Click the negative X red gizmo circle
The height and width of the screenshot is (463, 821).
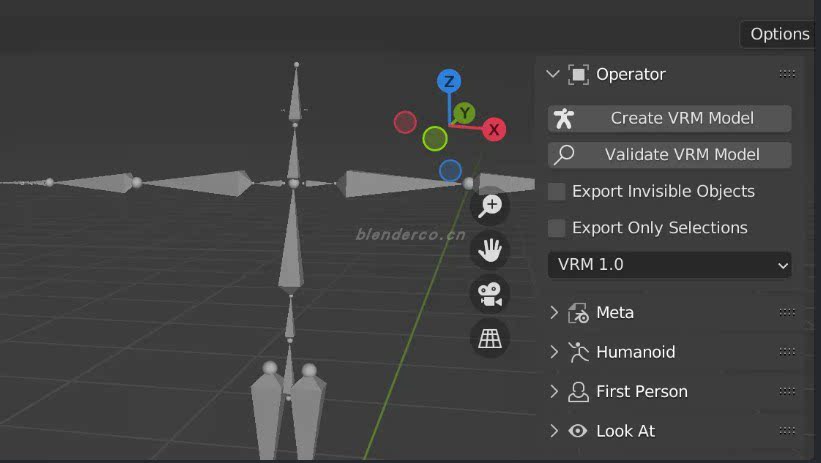(405, 123)
